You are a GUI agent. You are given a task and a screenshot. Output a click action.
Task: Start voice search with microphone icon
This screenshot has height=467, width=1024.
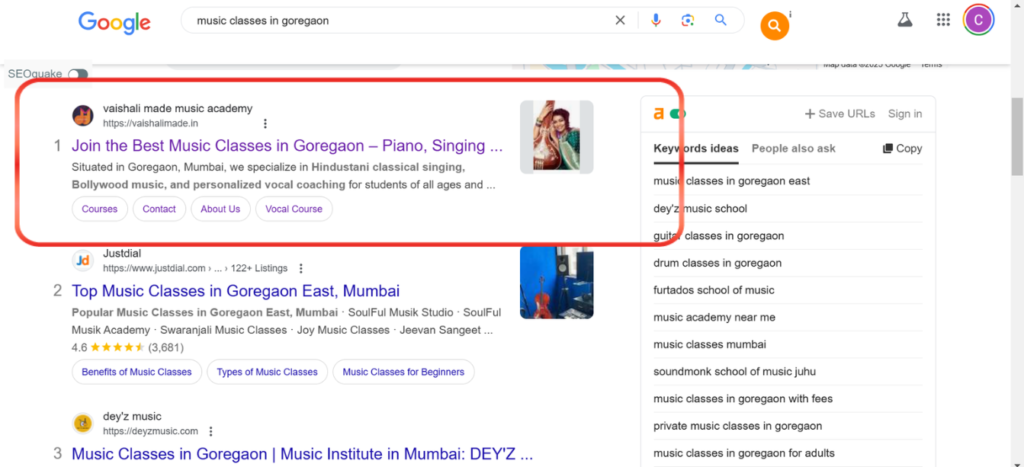tap(656, 20)
